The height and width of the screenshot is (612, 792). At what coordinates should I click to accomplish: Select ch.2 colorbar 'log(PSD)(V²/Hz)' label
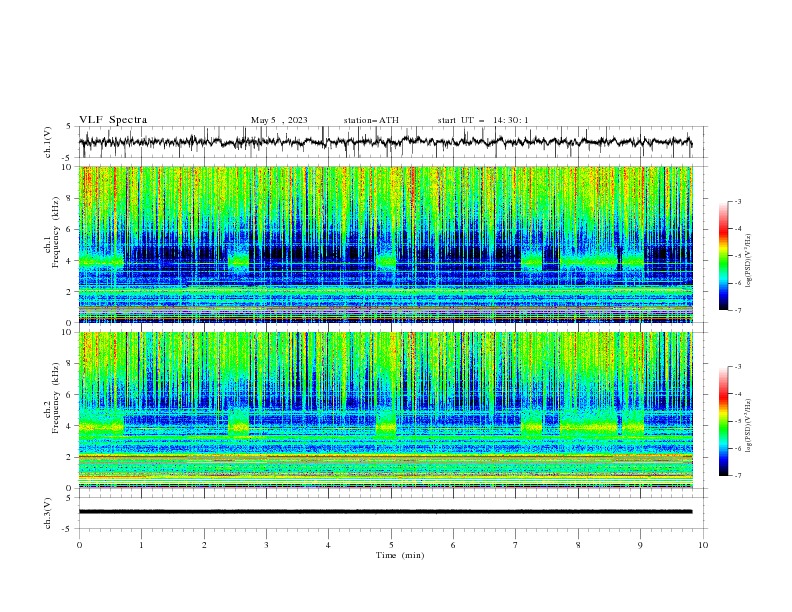point(749,425)
